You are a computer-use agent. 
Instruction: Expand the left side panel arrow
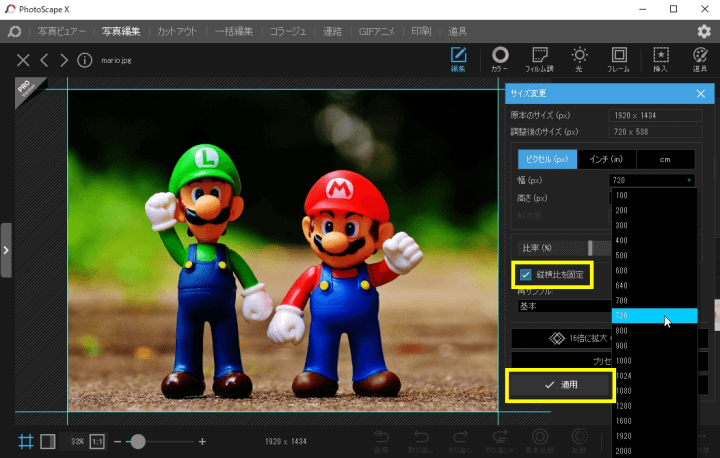[6, 250]
